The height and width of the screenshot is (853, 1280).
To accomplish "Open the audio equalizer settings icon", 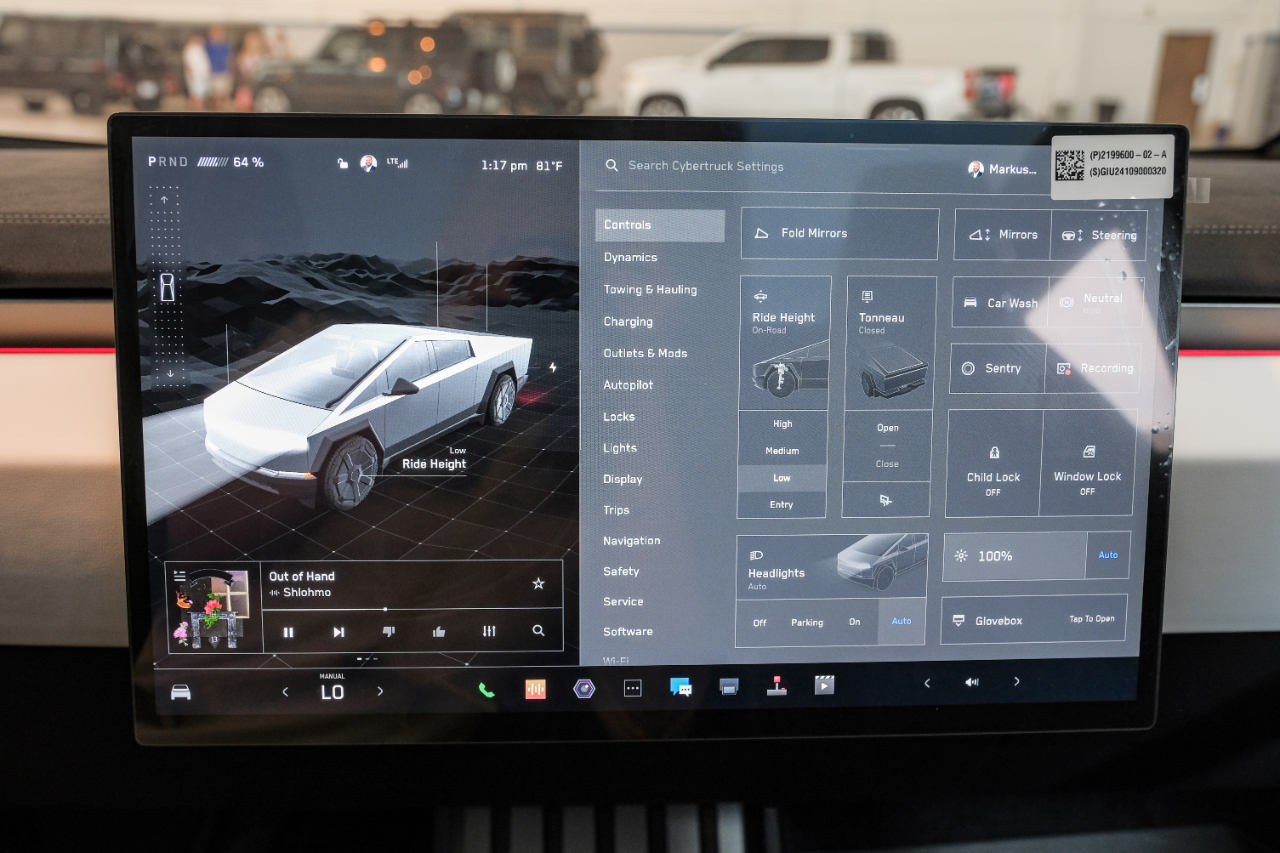I will coord(488,632).
